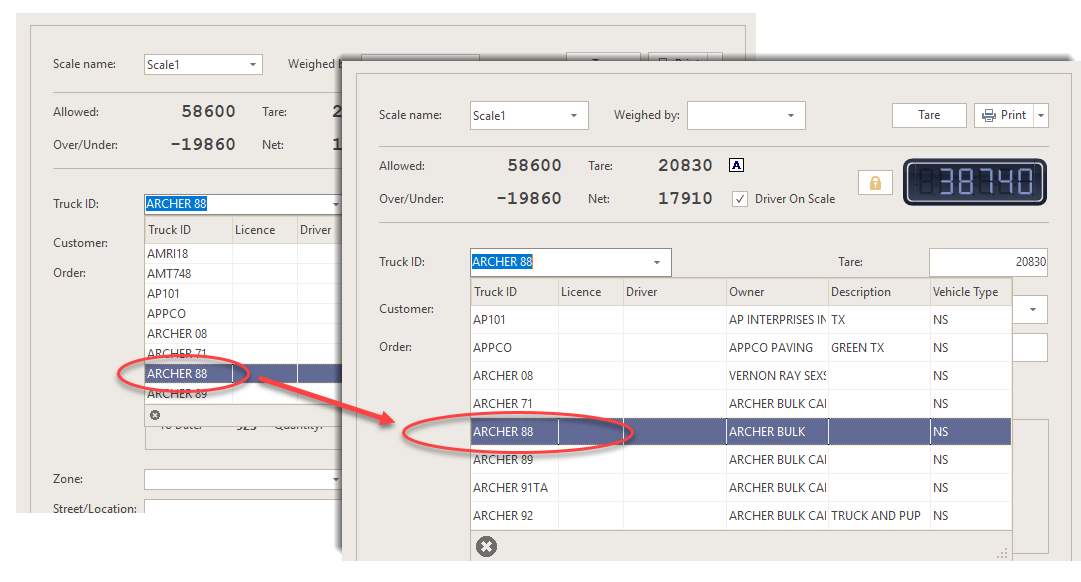This screenshot has width=1081, height=582.
Task: Click the digital weight display reading 38740
Action: pos(974,182)
